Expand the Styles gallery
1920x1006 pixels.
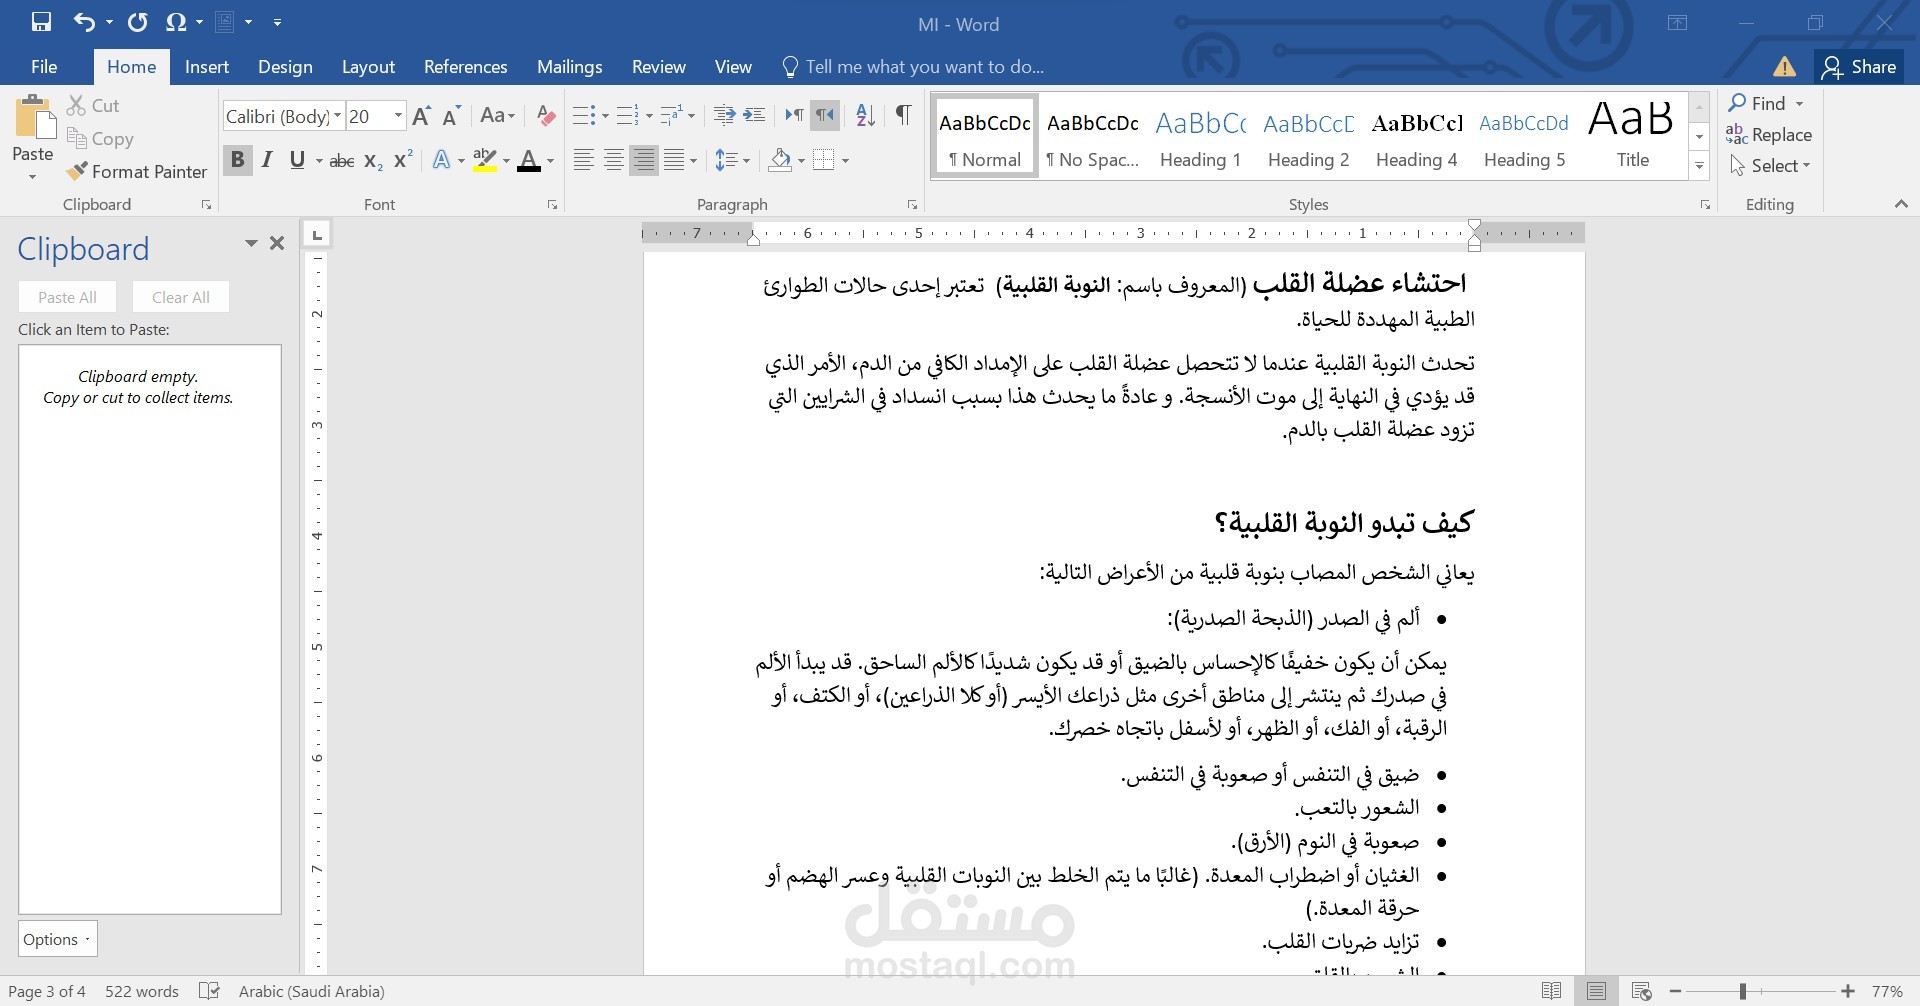[1699, 166]
